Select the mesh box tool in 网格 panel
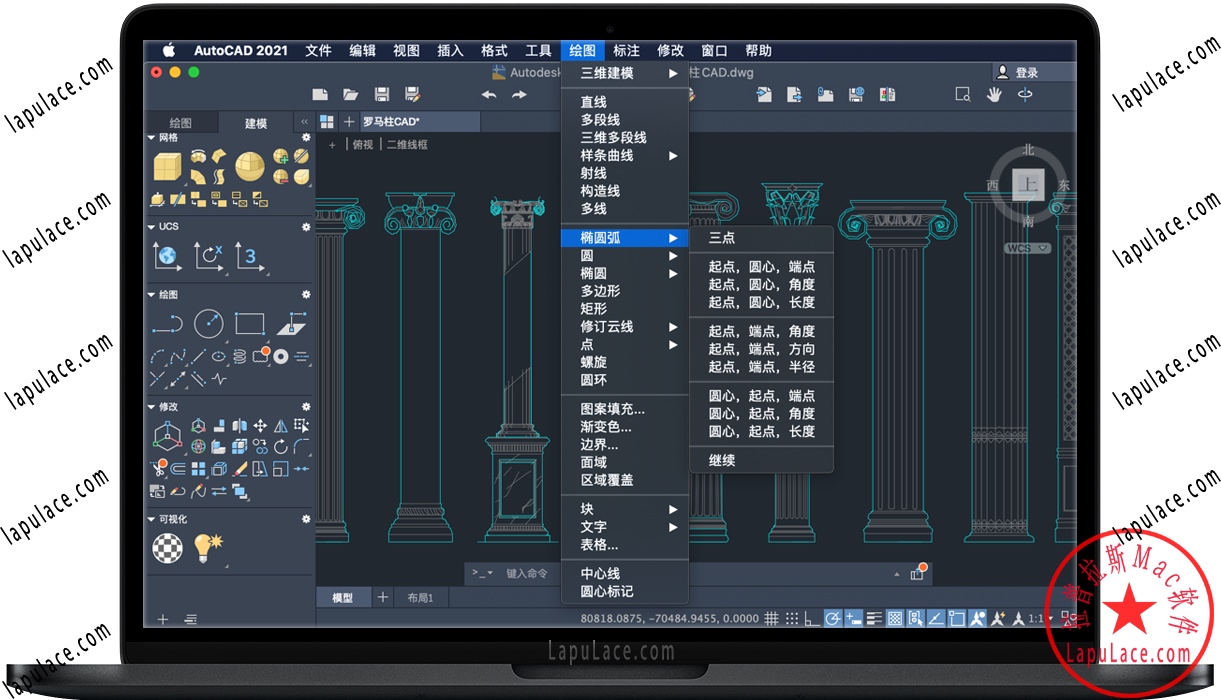The width and height of the screenshot is (1221, 700). click(167, 165)
